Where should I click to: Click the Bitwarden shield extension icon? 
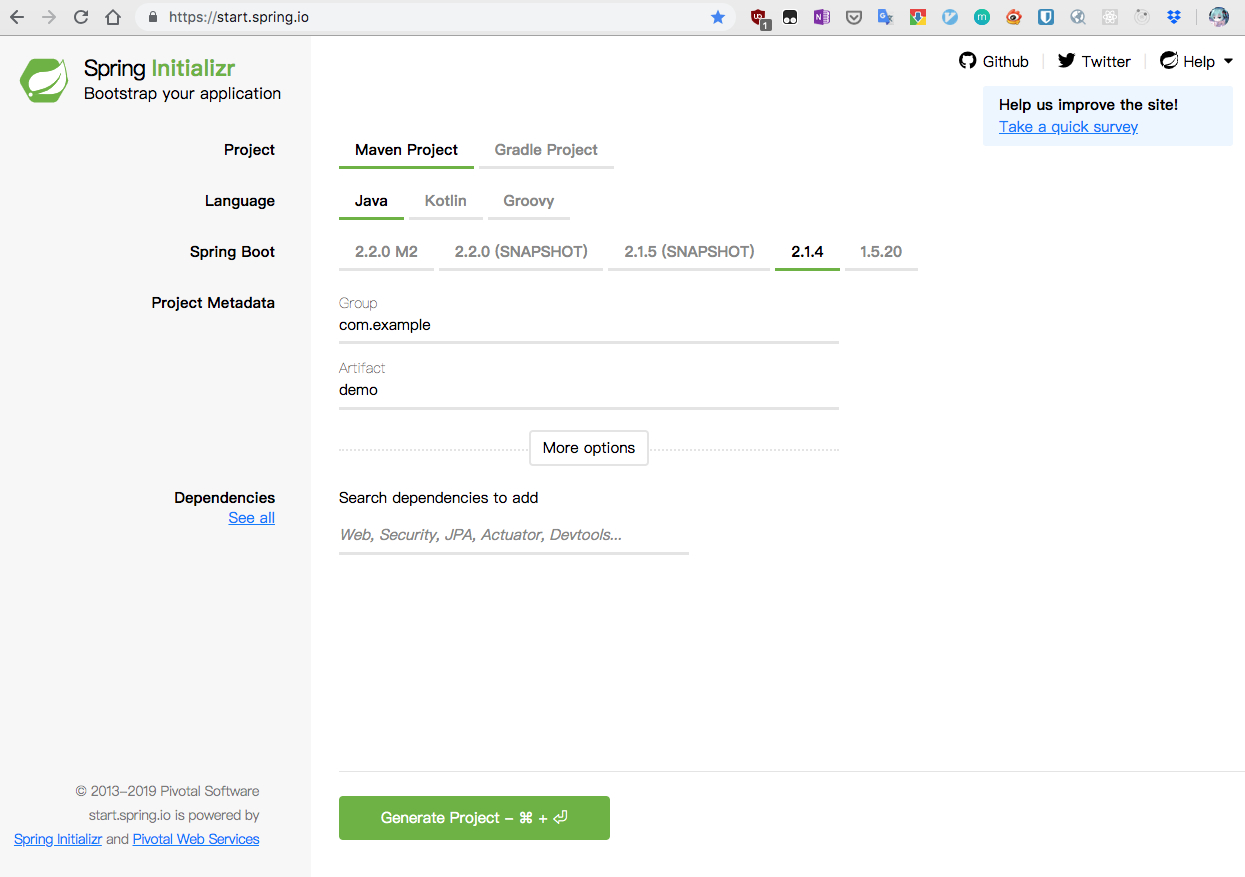click(x=1046, y=17)
